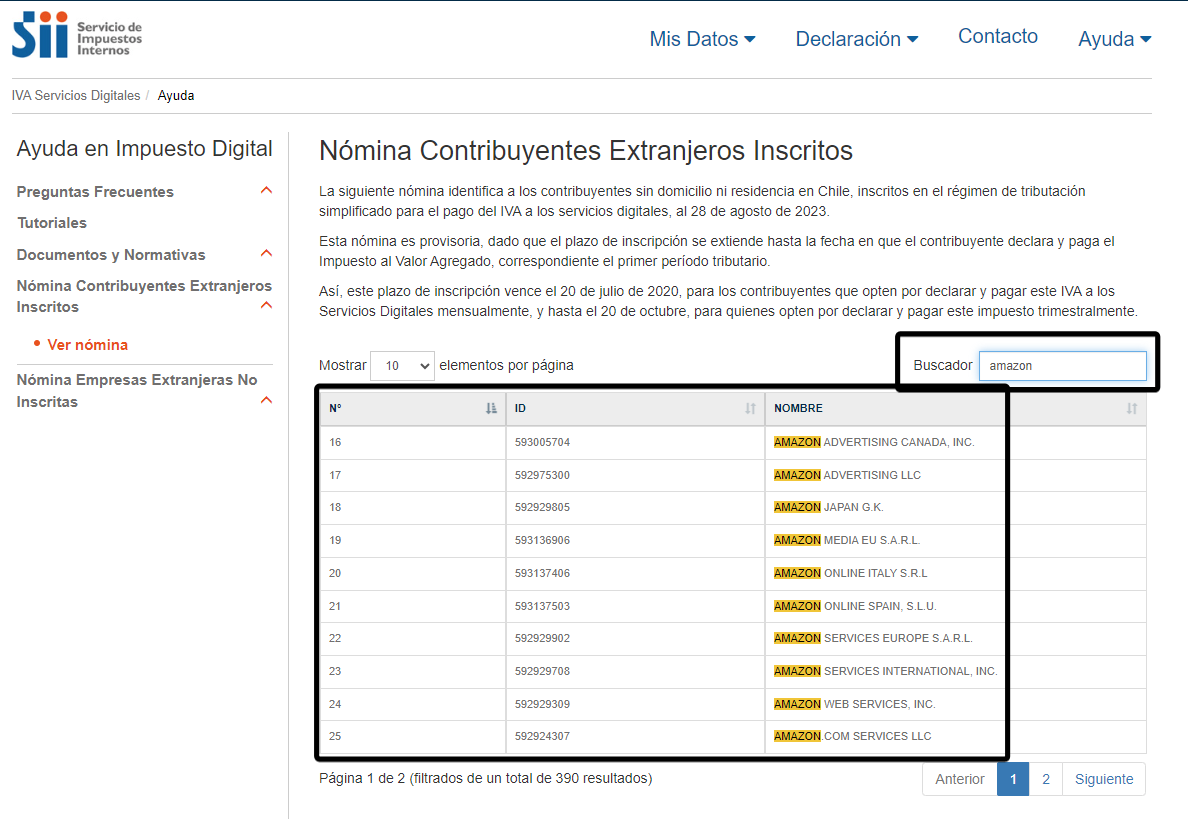The width and height of the screenshot is (1188, 819).
Task: Click ID value 593136906
Action: click(x=542, y=540)
